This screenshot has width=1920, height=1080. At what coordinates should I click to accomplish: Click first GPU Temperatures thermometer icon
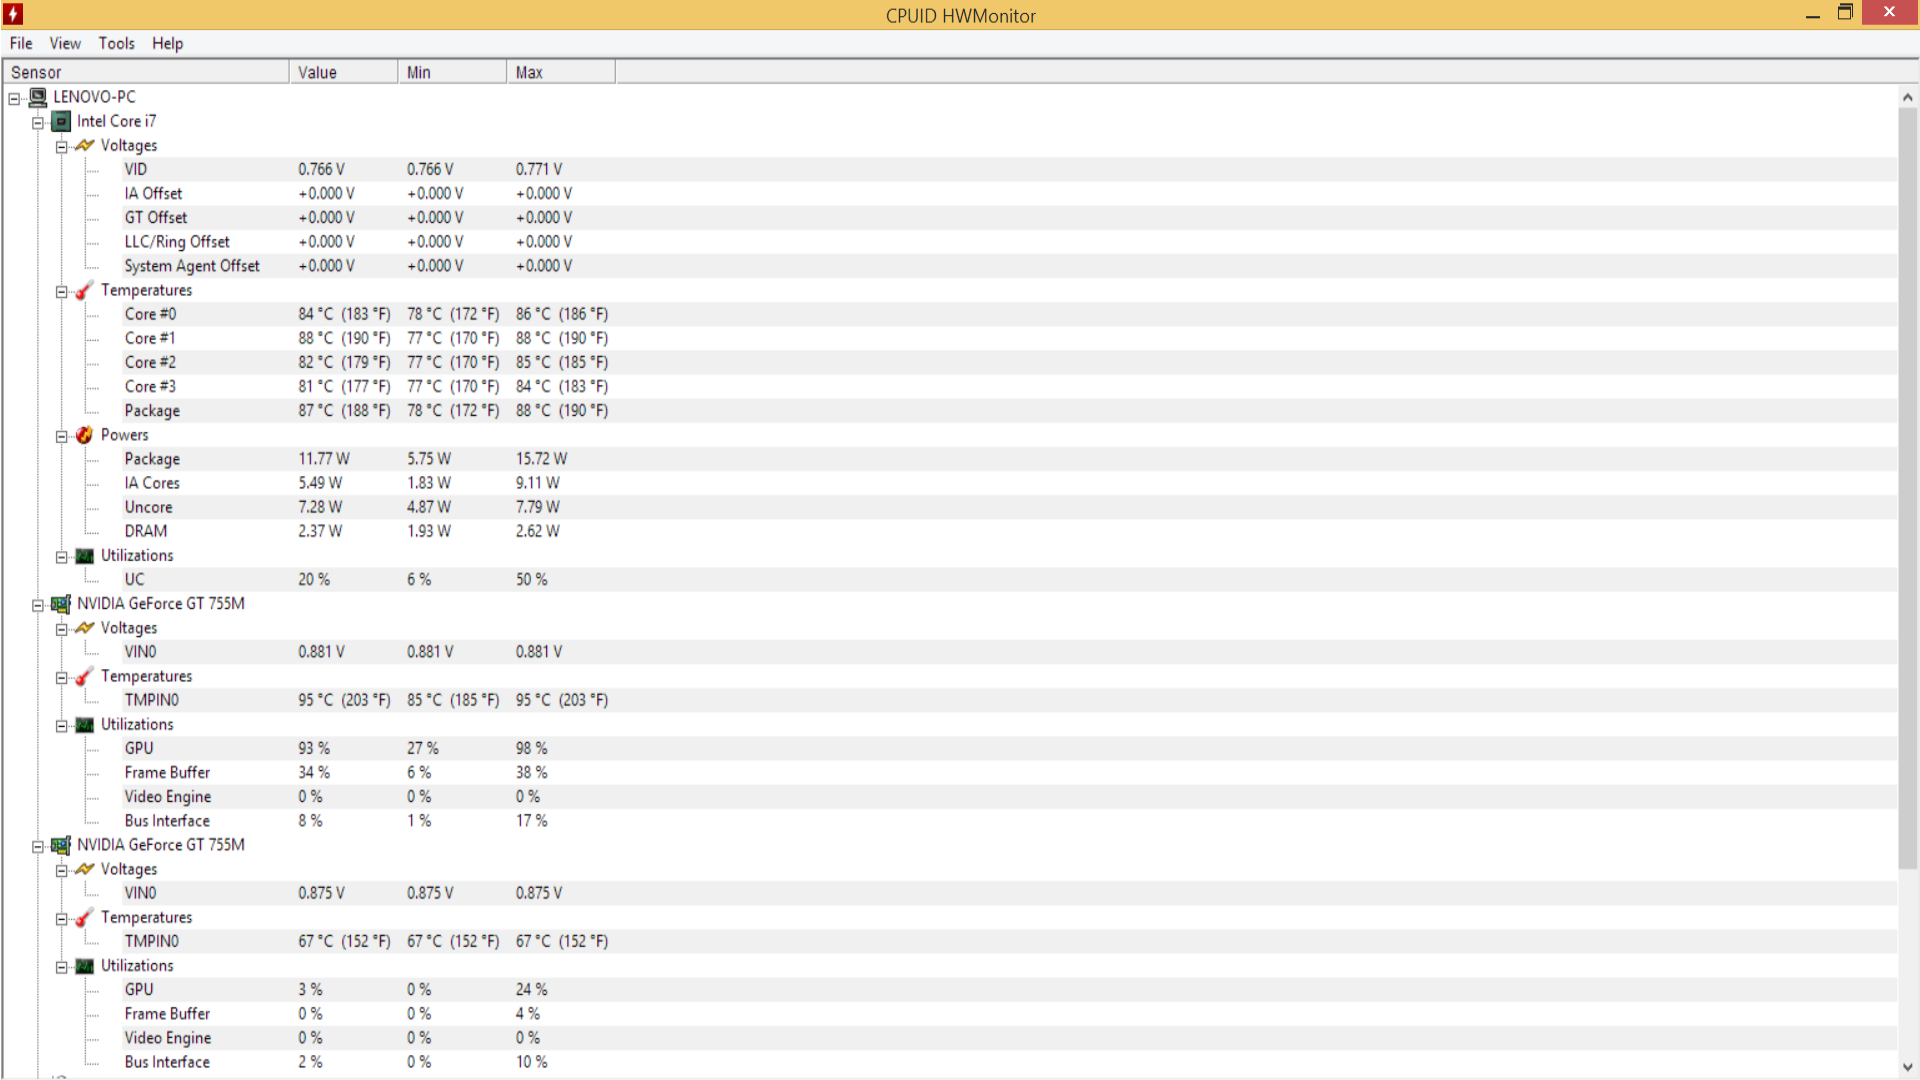pyautogui.click(x=85, y=676)
